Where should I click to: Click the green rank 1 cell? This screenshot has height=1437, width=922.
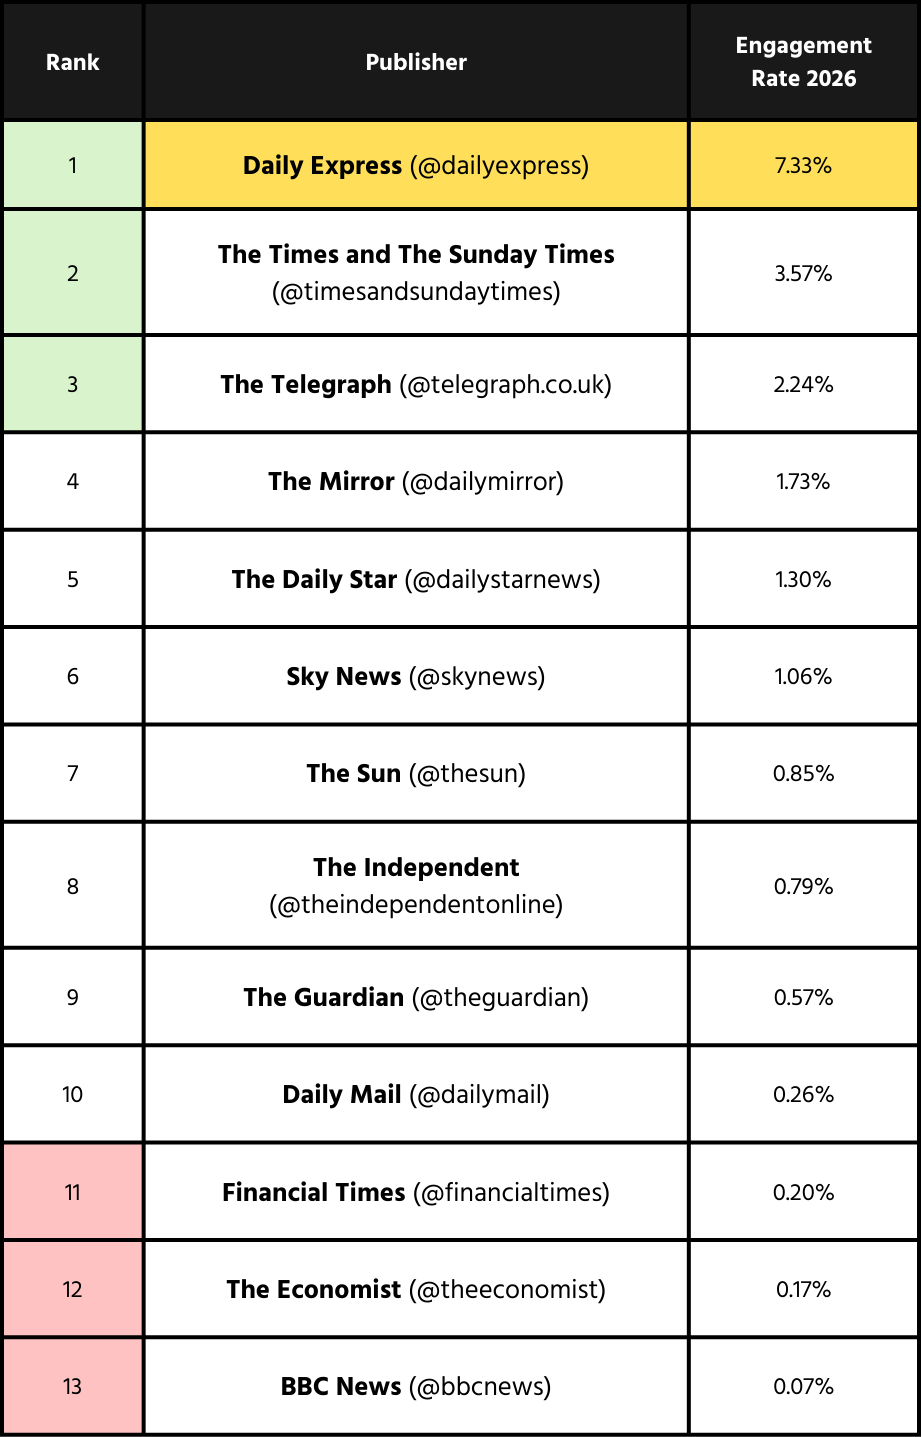click(x=73, y=166)
